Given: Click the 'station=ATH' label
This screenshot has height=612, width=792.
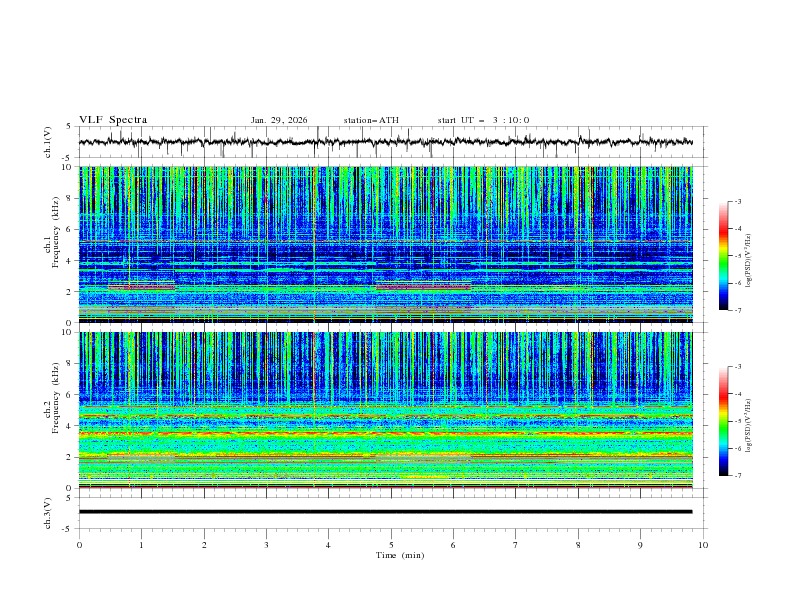Looking at the screenshot, I should pyautogui.click(x=371, y=120).
